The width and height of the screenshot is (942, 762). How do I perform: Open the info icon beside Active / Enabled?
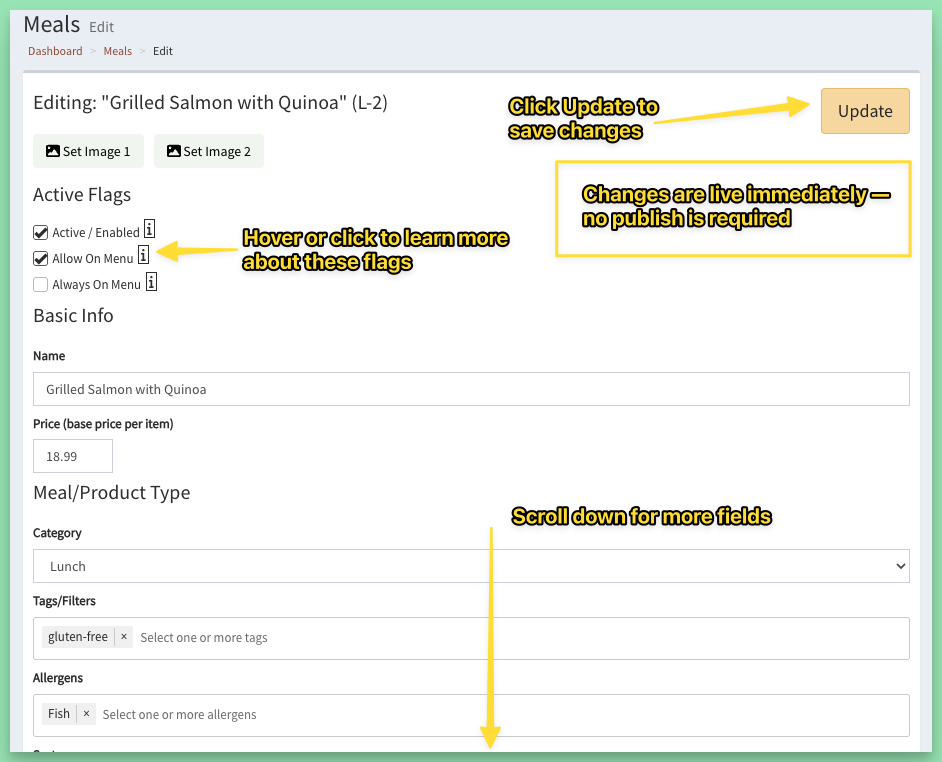click(x=150, y=229)
